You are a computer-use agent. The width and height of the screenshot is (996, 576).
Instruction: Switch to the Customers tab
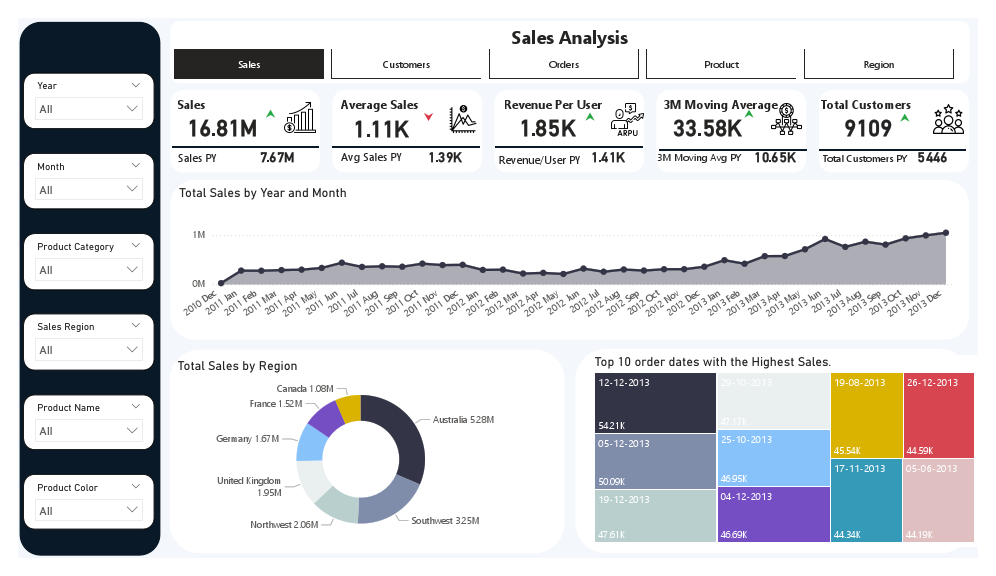(x=406, y=63)
